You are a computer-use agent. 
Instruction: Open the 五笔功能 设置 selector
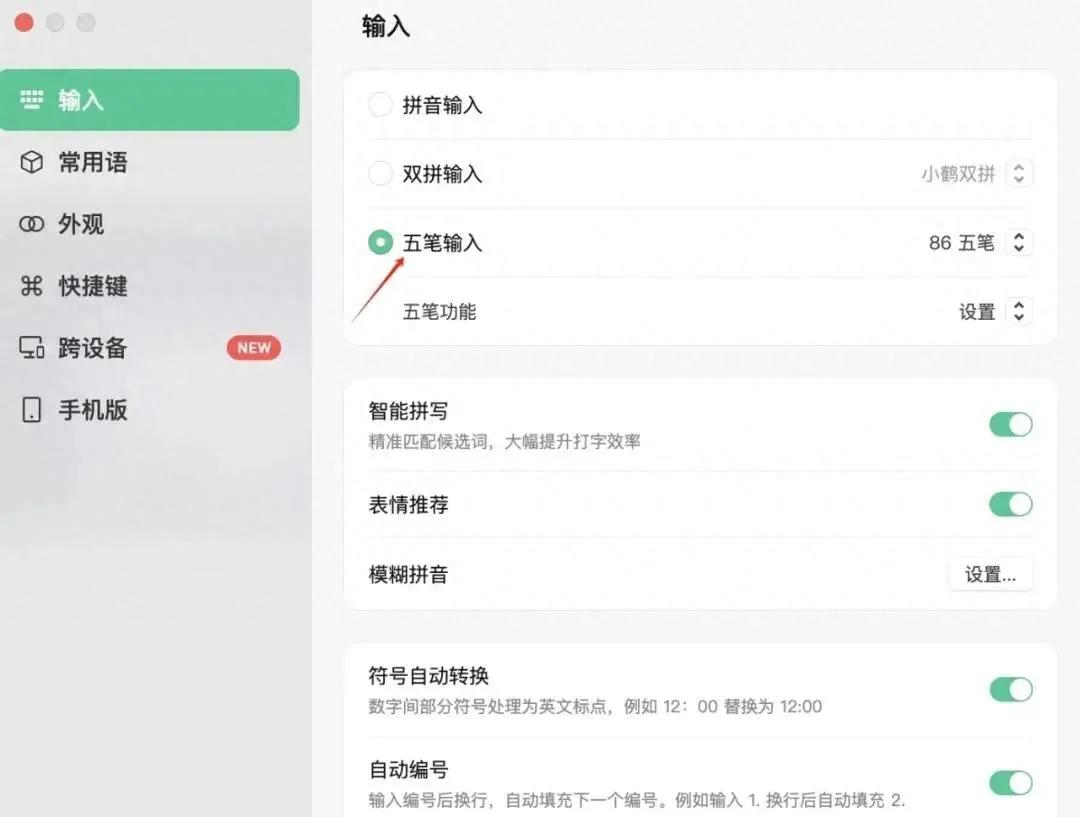[x=1018, y=311]
